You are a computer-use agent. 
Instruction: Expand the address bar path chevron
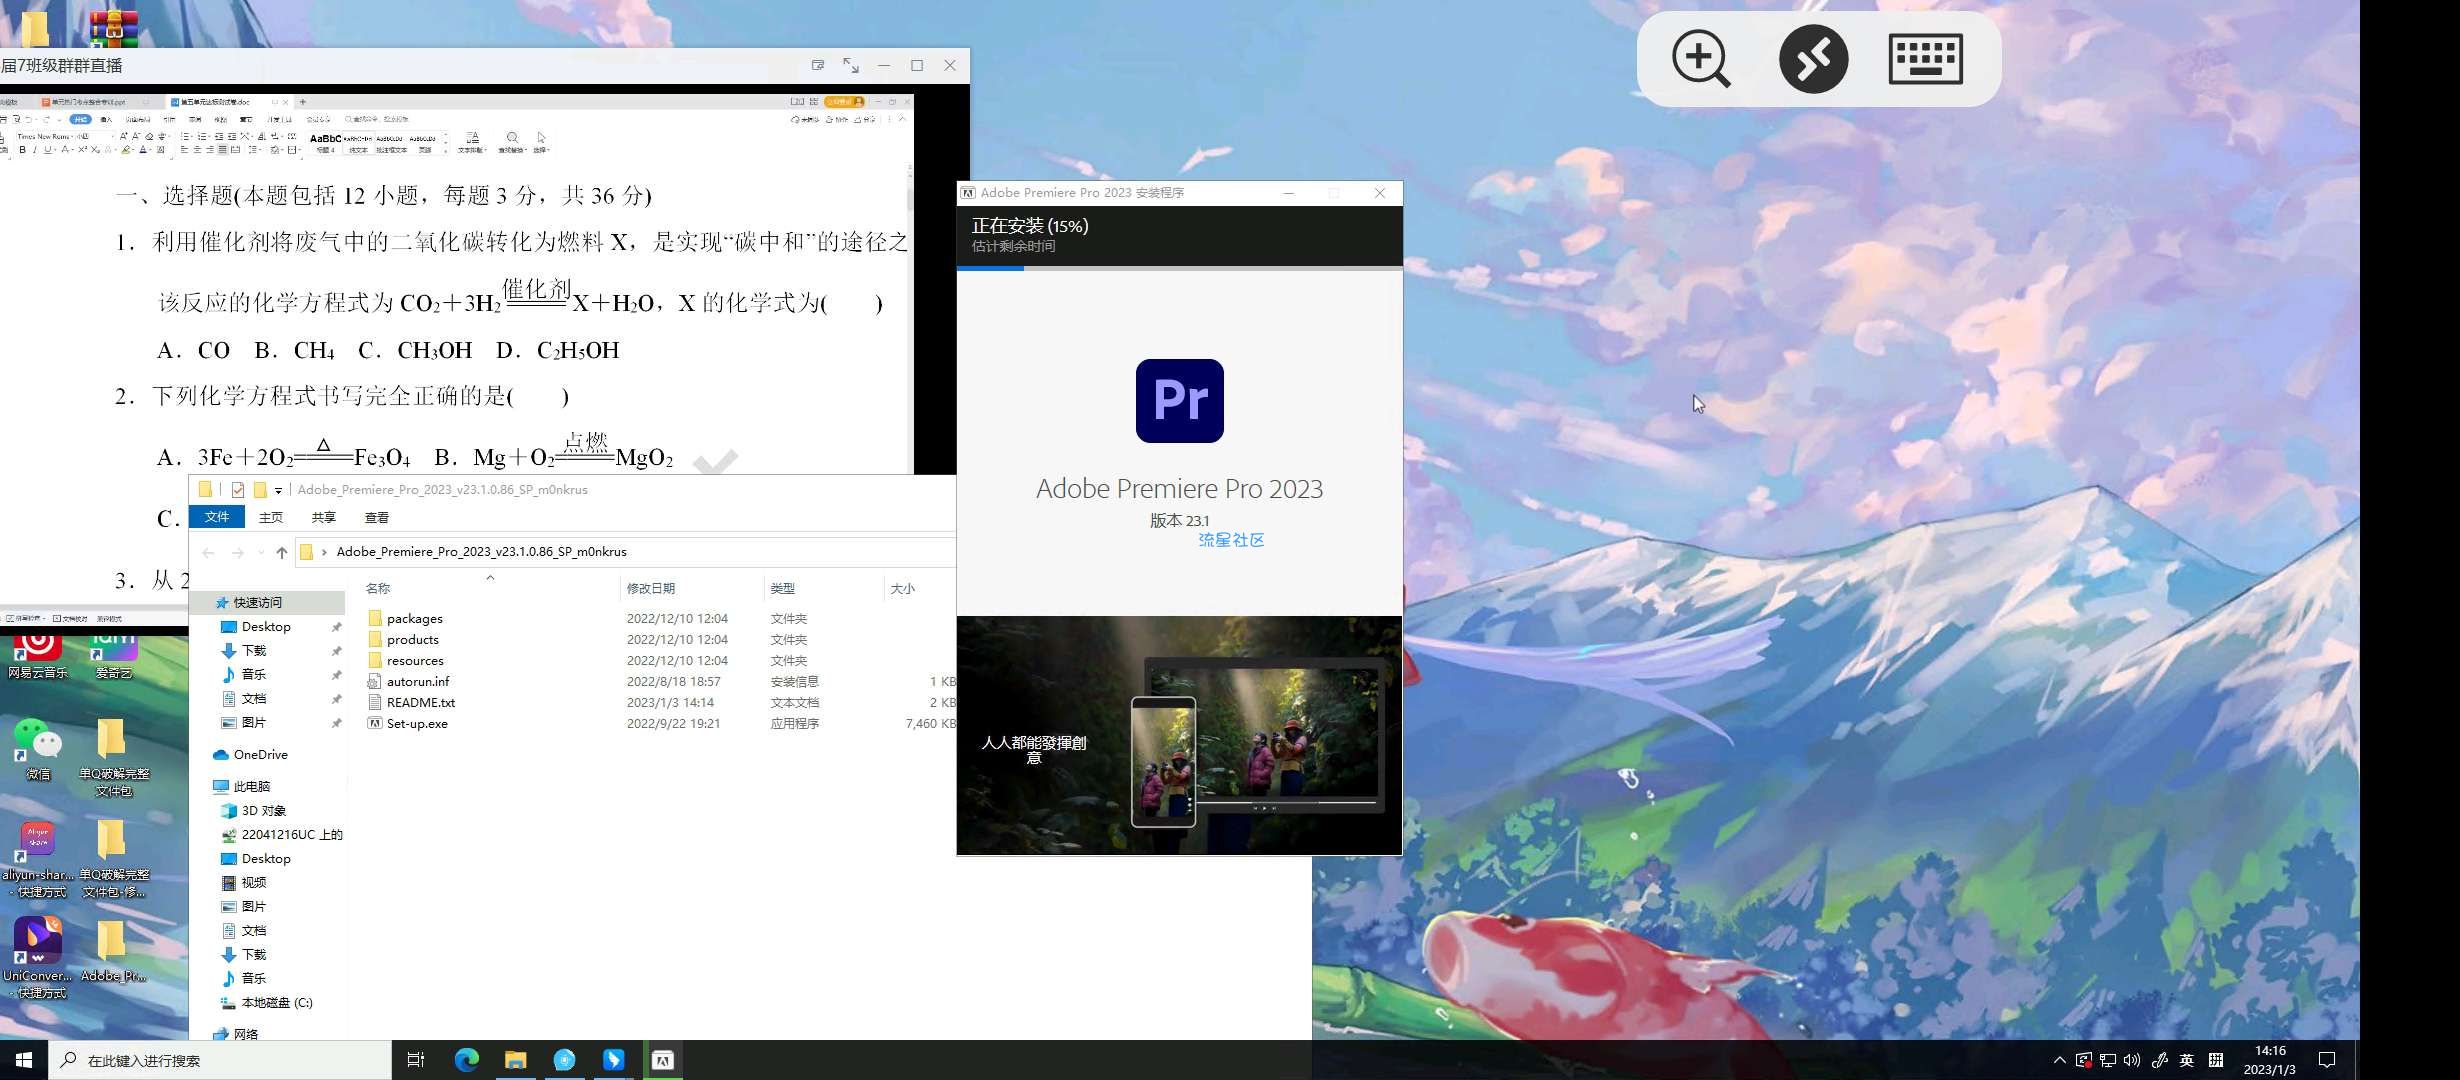tap(324, 552)
